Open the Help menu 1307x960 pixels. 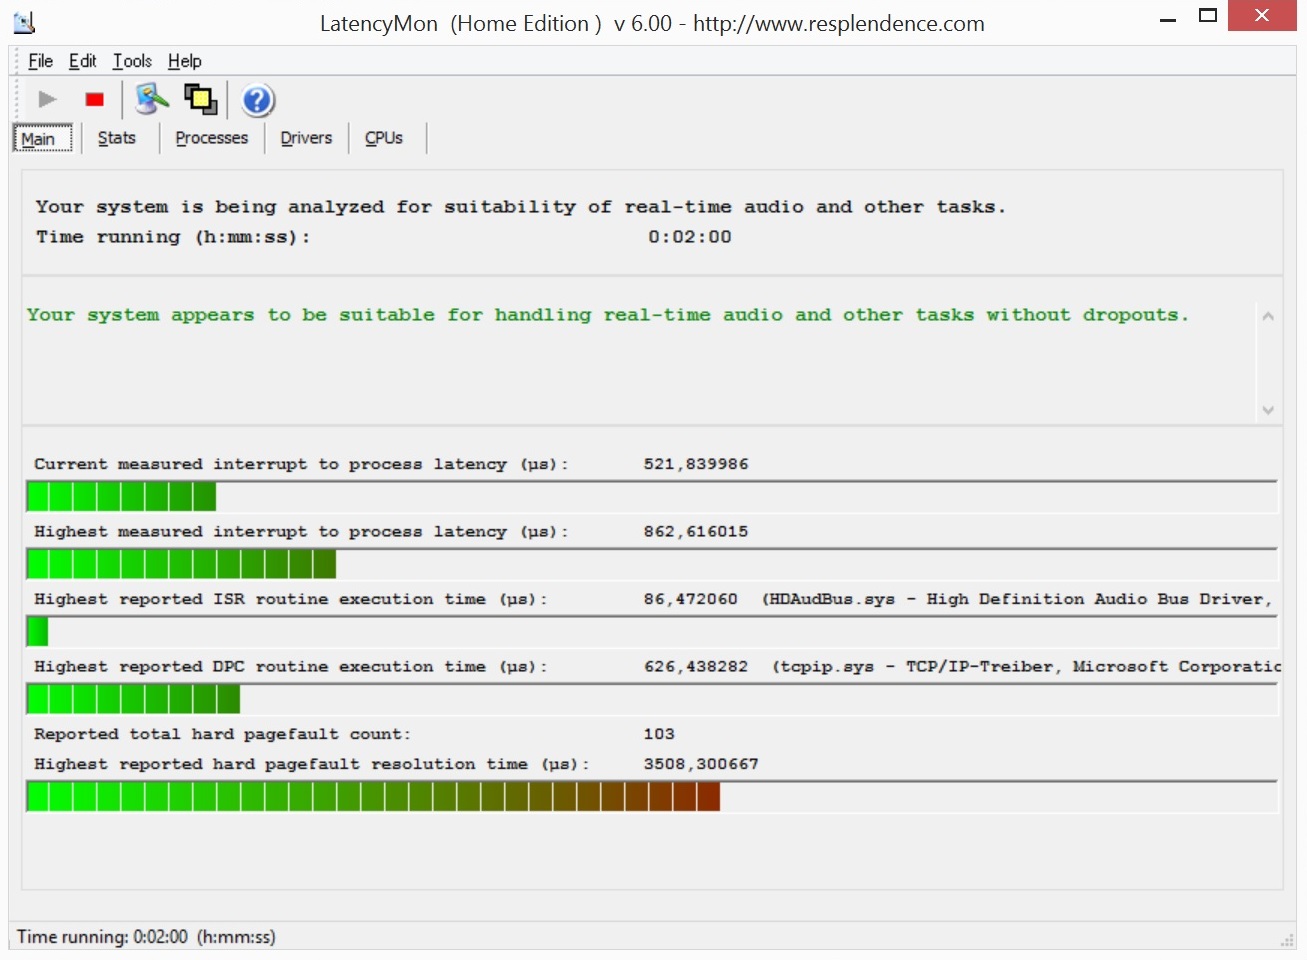pyautogui.click(x=185, y=61)
